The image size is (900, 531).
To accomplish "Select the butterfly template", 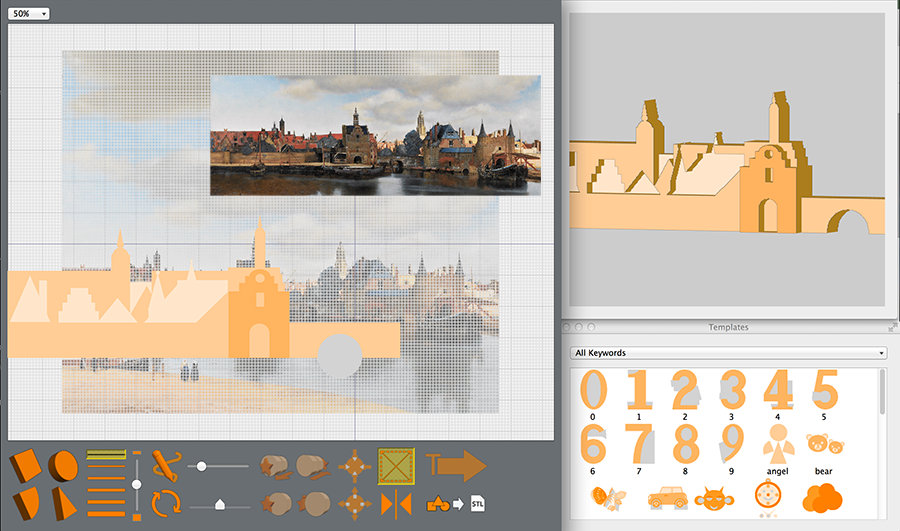I will 607,498.
